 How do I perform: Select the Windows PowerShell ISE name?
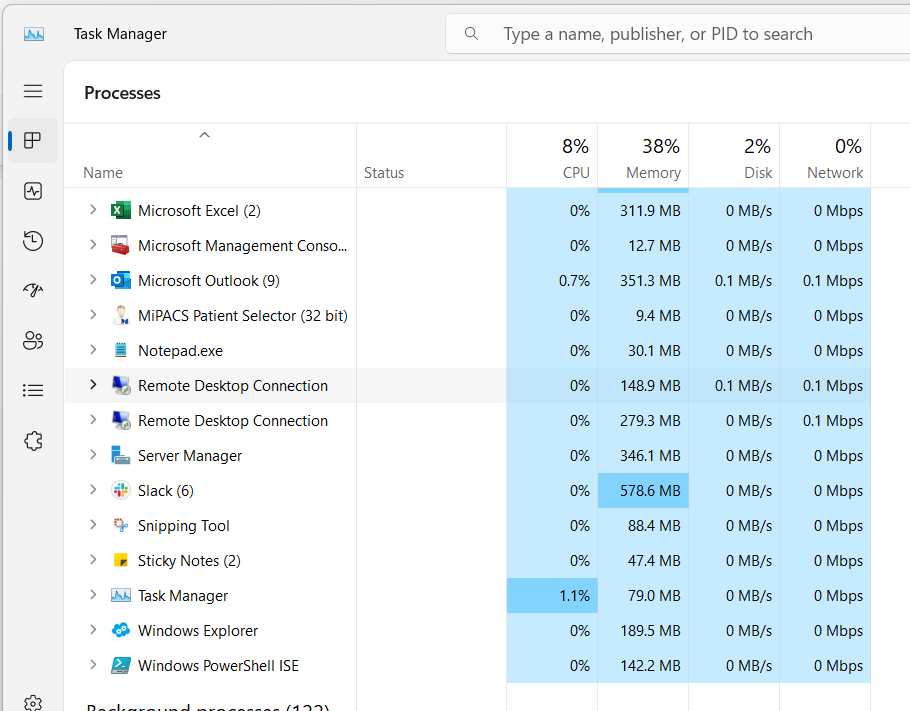click(218, 666)
